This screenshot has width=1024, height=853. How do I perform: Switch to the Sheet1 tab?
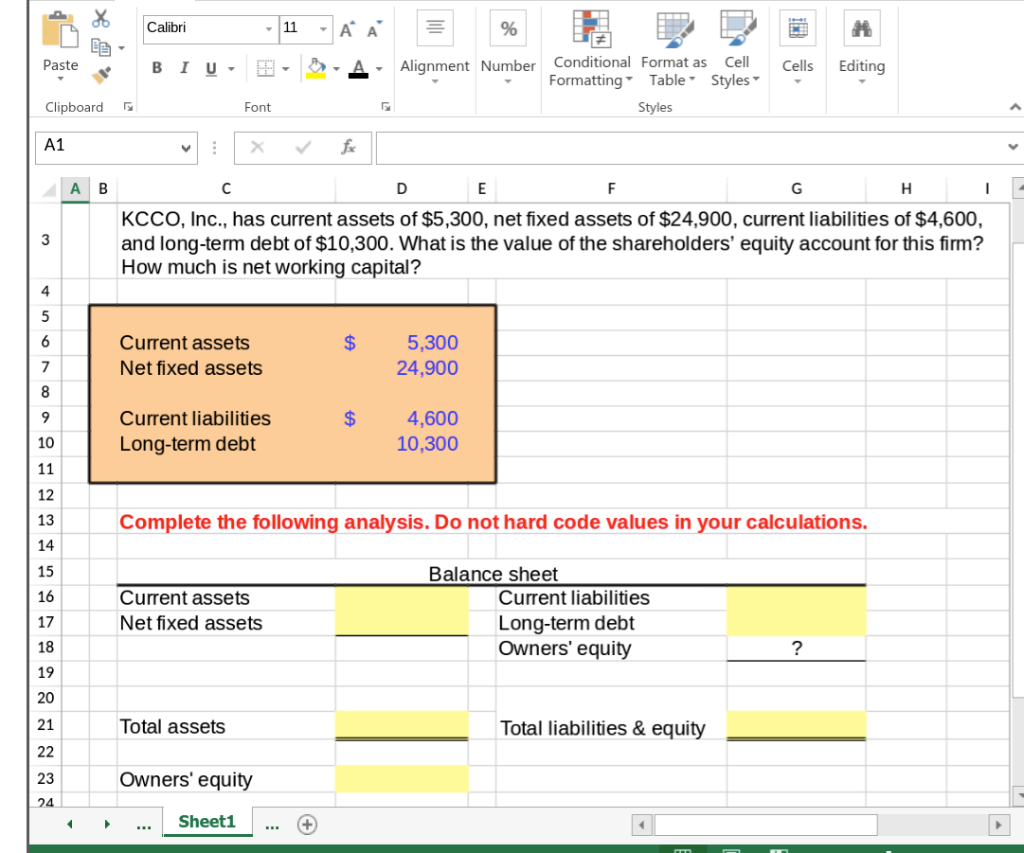[x=206, y=822]
